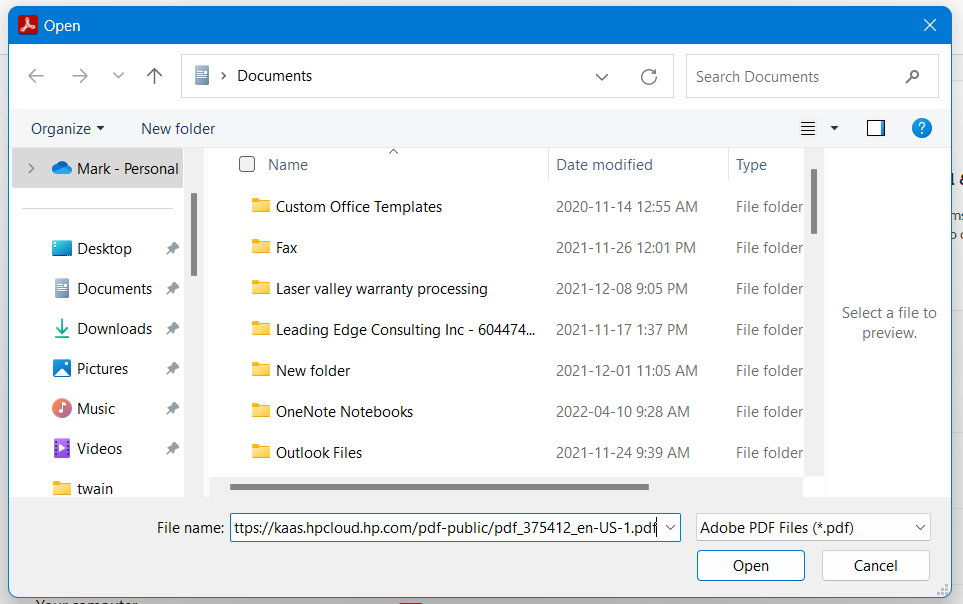The width and height of the screenshot is (963, 604).
Task: Open the view options dropdown arrow
Action: tap(834, 128)
